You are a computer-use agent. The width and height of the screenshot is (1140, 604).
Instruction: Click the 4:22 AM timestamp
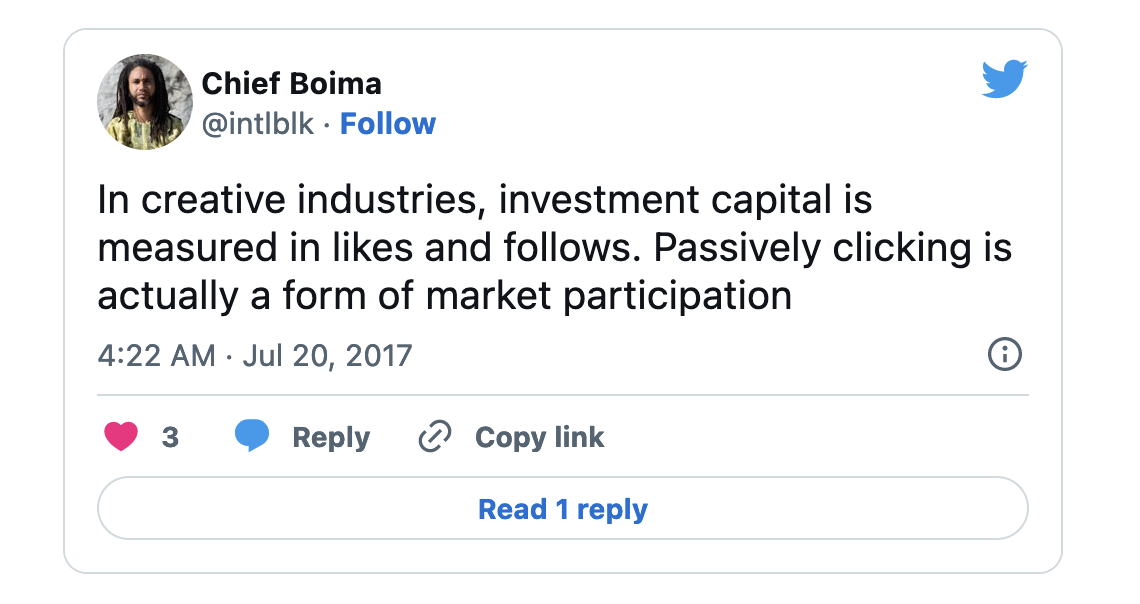156,355
